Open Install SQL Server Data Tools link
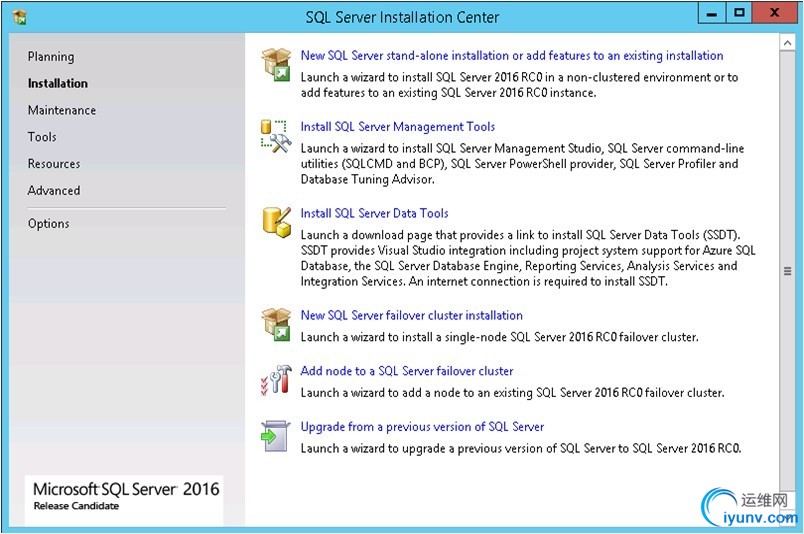Viewport: 804px width, 534px height. (x=374, y=213)
